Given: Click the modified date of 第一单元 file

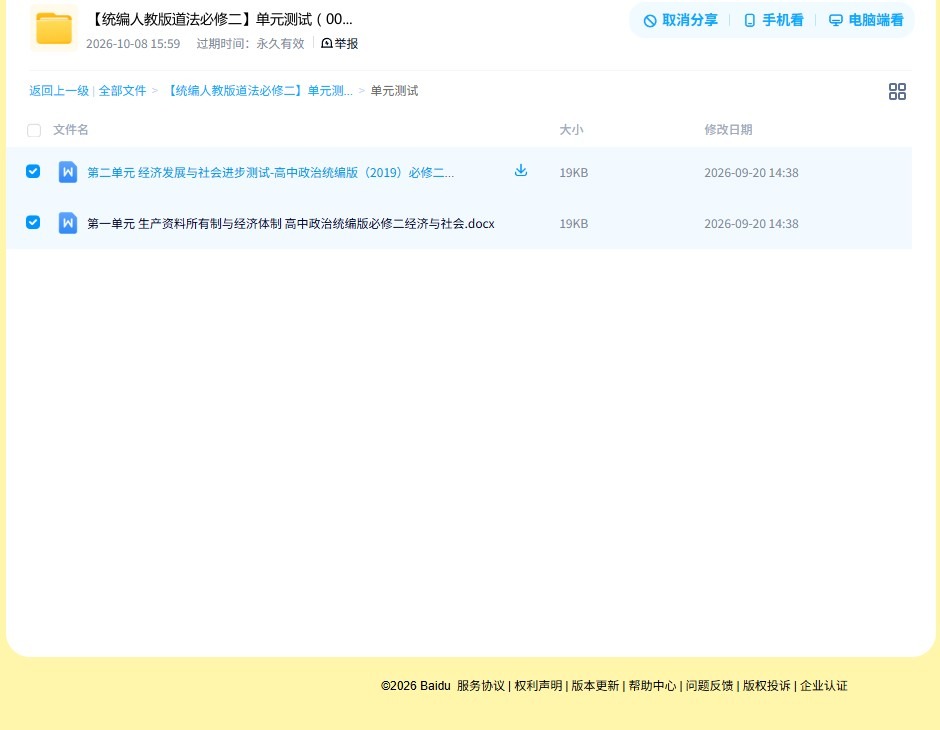Looking at the screenshot, I should point(751,224).
